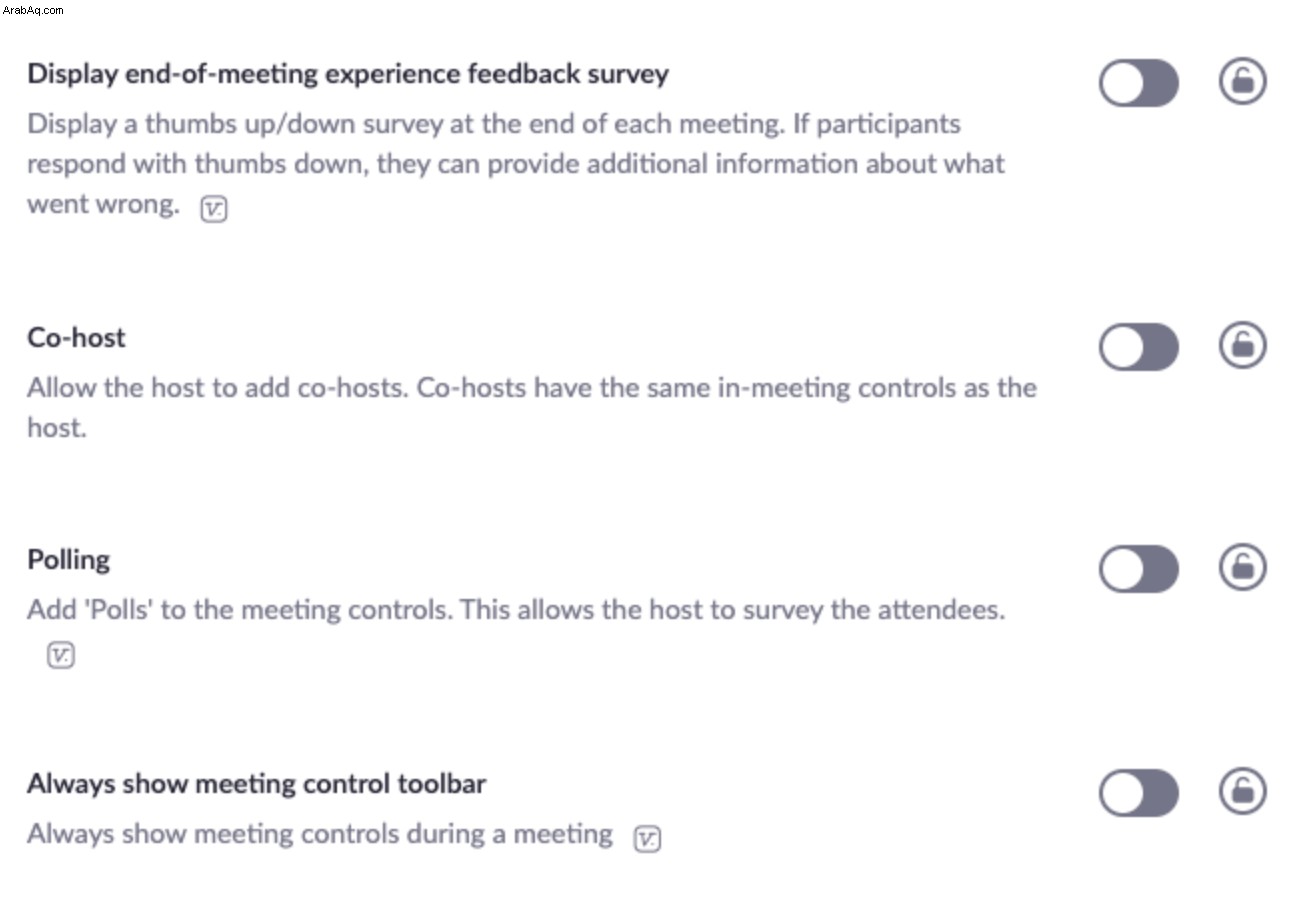Click 'Always show meeting controls during a meeting' text
Screen dimensions: 1312x924
(320, 833)
